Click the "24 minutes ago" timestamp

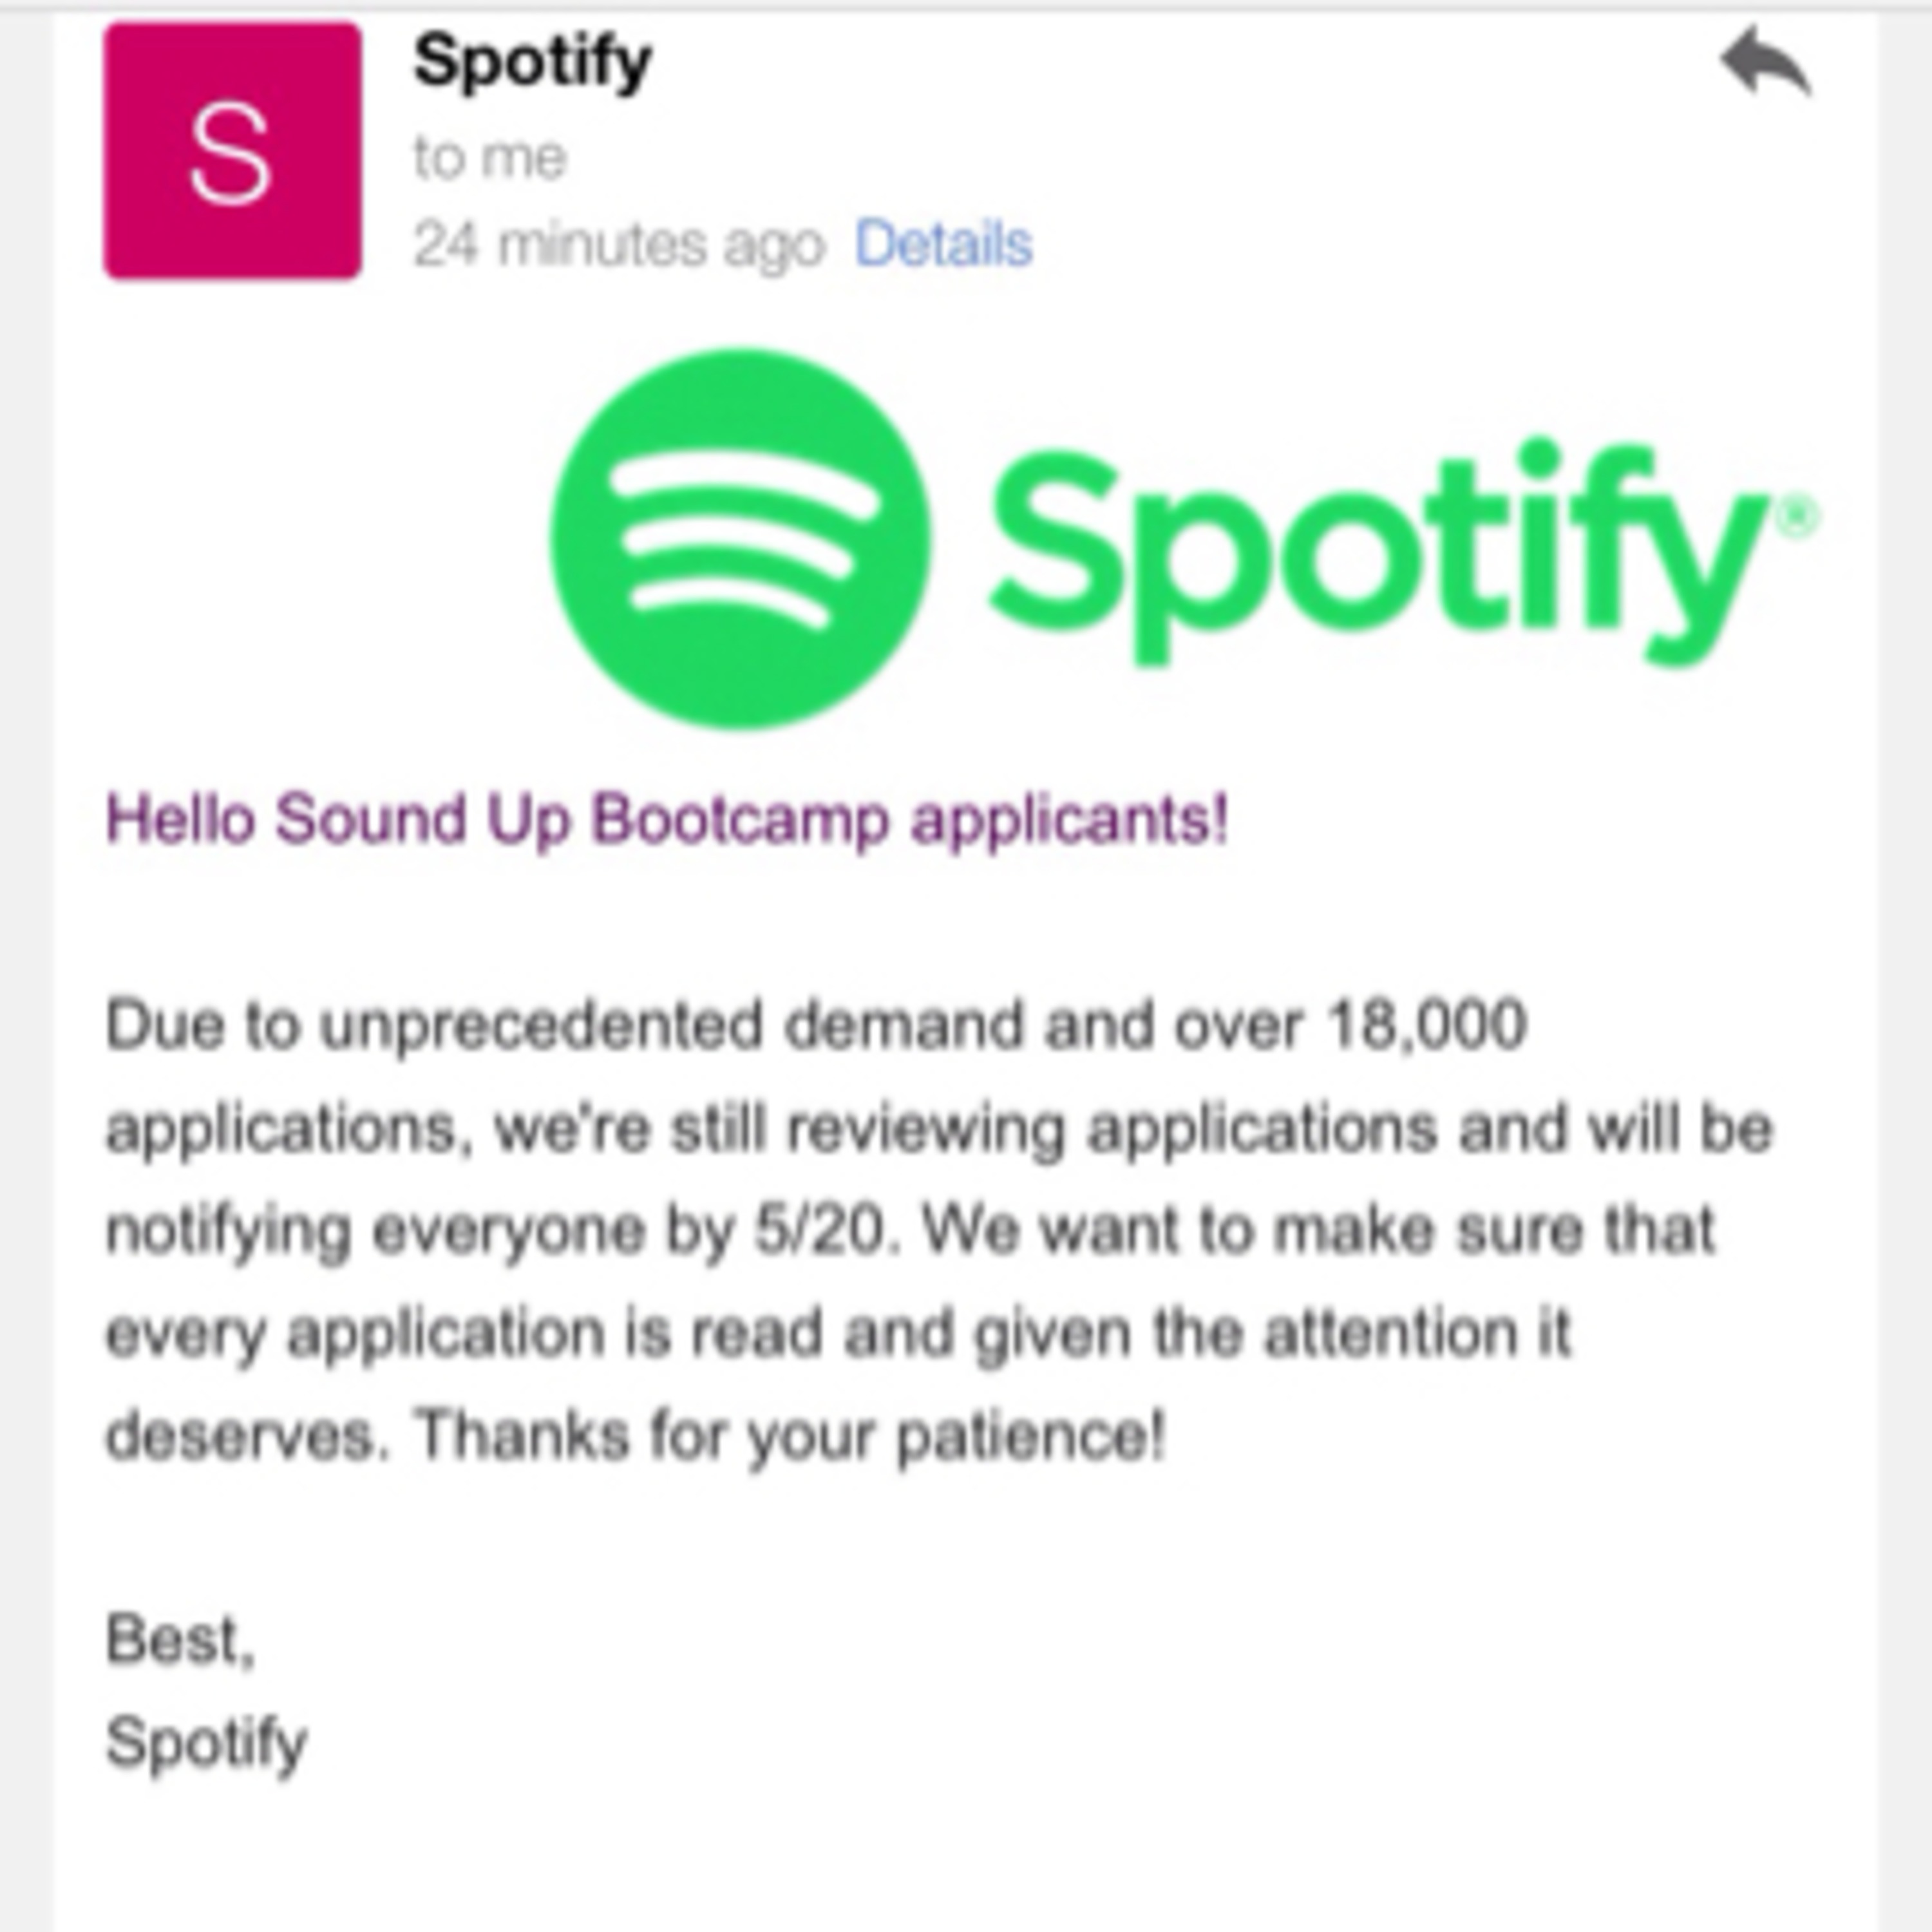click(x=618, y=244)
